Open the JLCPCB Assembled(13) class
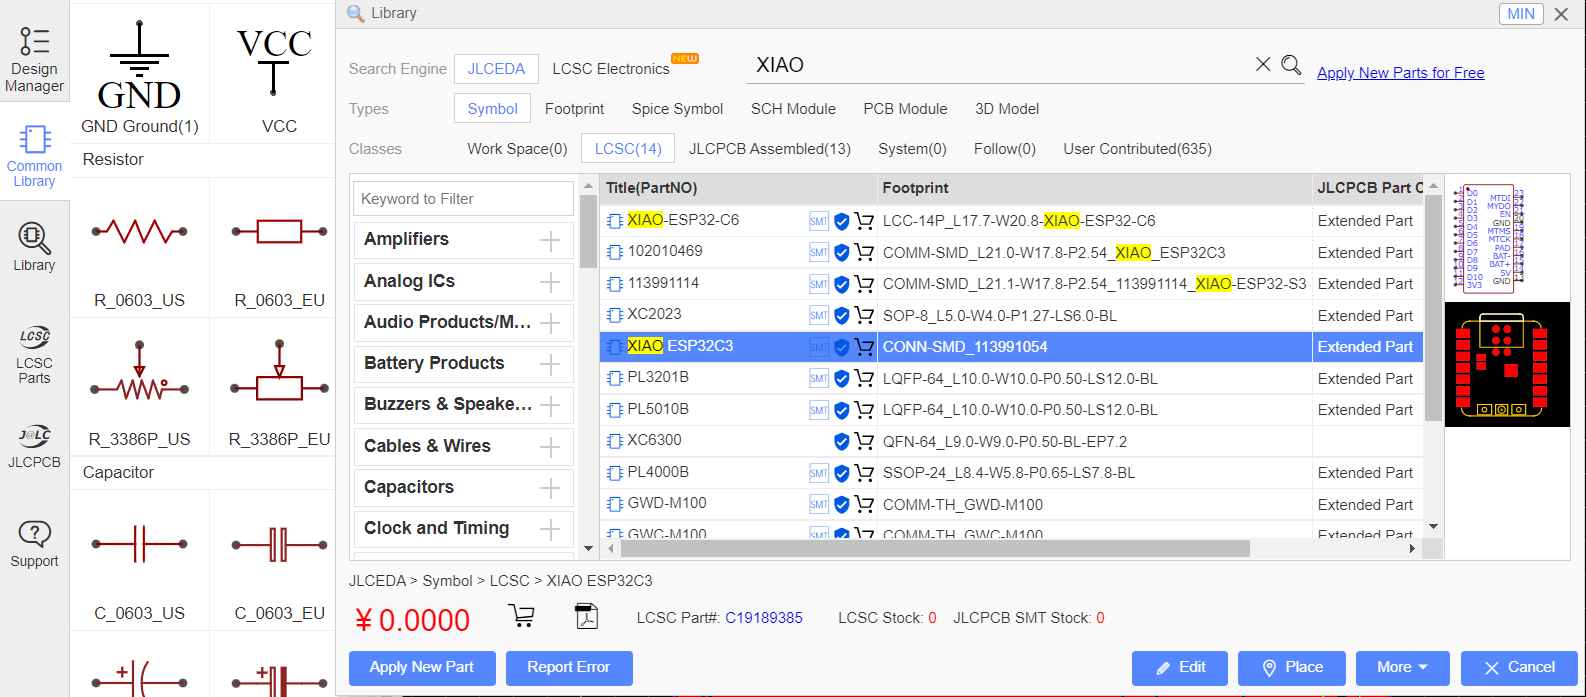Screen dimensions: 1586x697 point(770,149)
